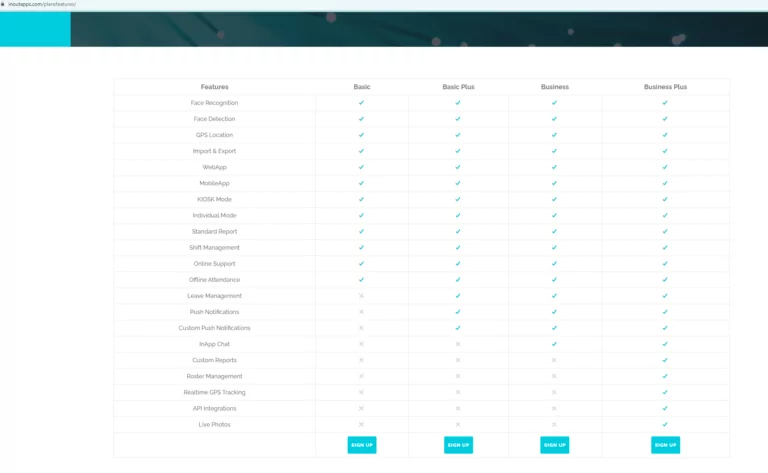Click the Custom Reports checkmark under Business Plus
768x473 pixels.
click(665, 360)
